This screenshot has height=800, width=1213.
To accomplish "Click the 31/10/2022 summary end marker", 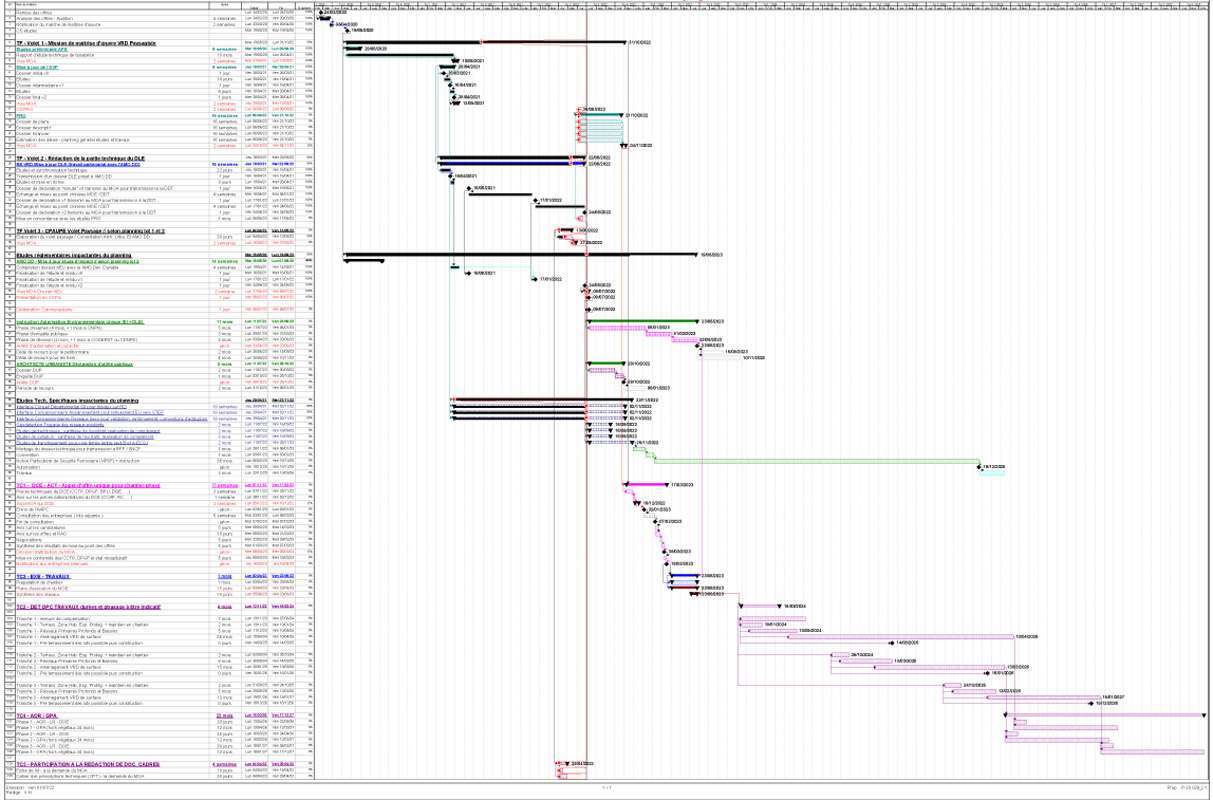I will click(625, 42).
